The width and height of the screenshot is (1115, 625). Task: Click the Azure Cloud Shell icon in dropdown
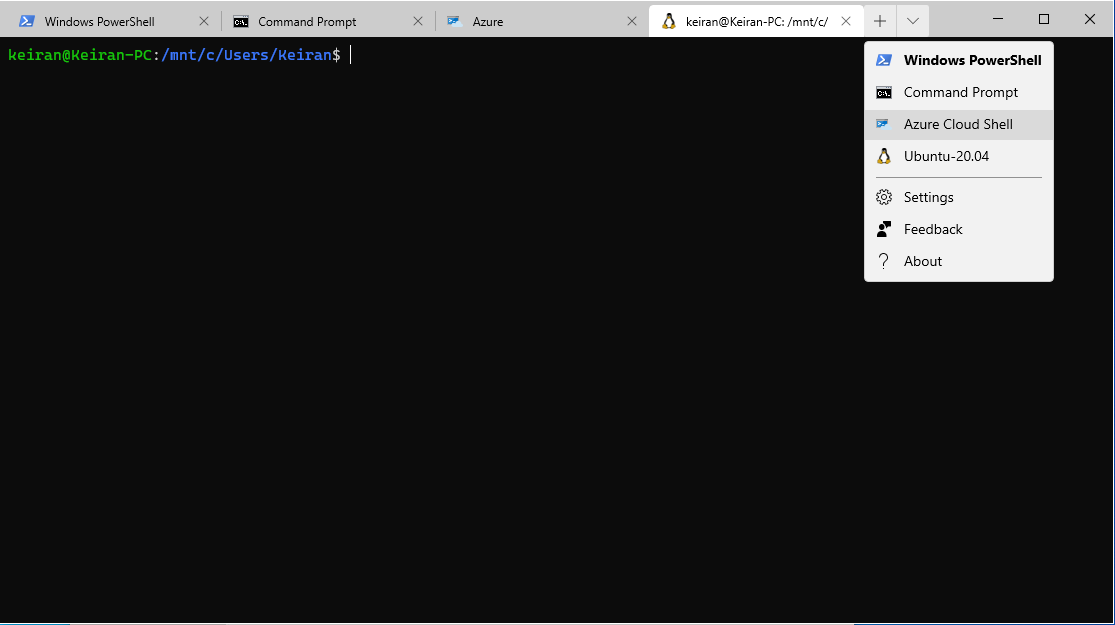tap(883, 124)
